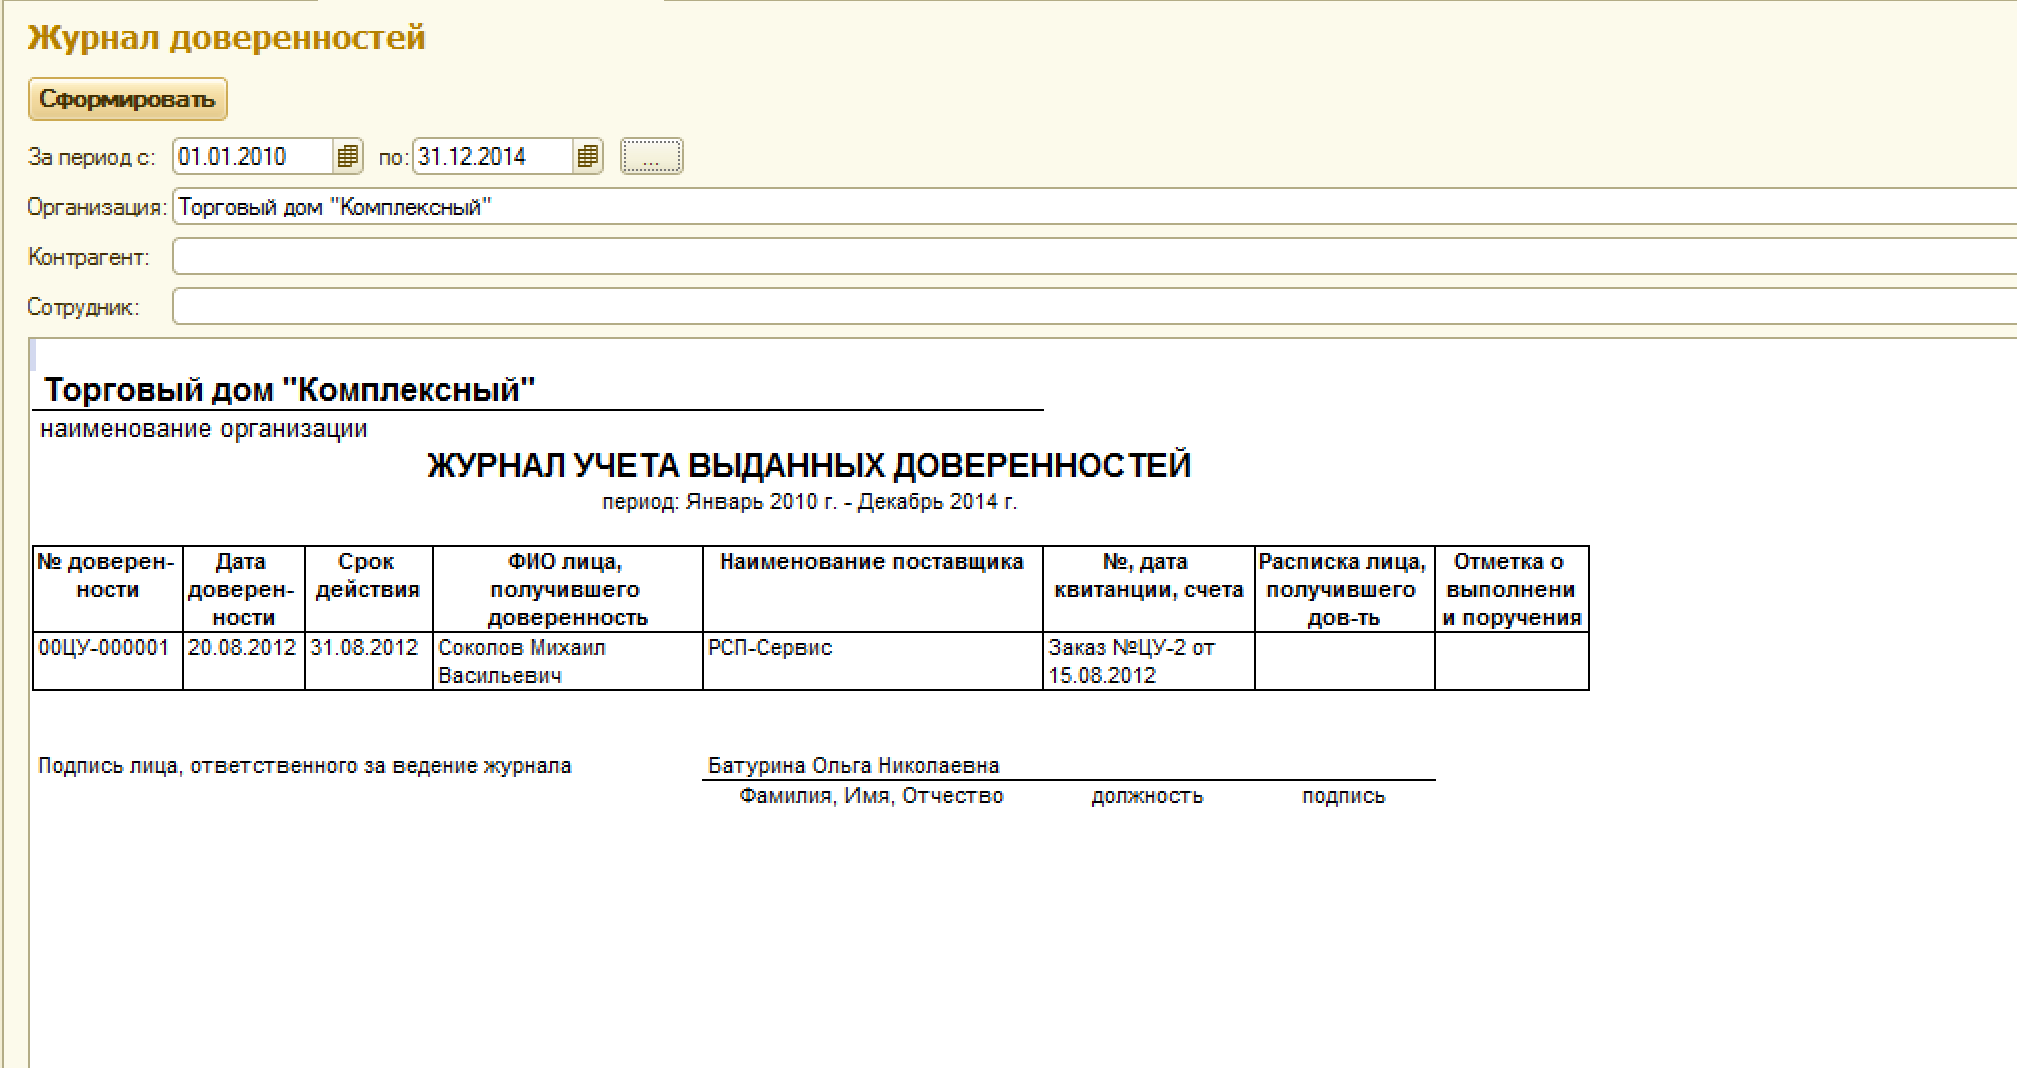2017x1068 pixels.
Task: Select the Организация input field
Action: (x=1094, y=207)
